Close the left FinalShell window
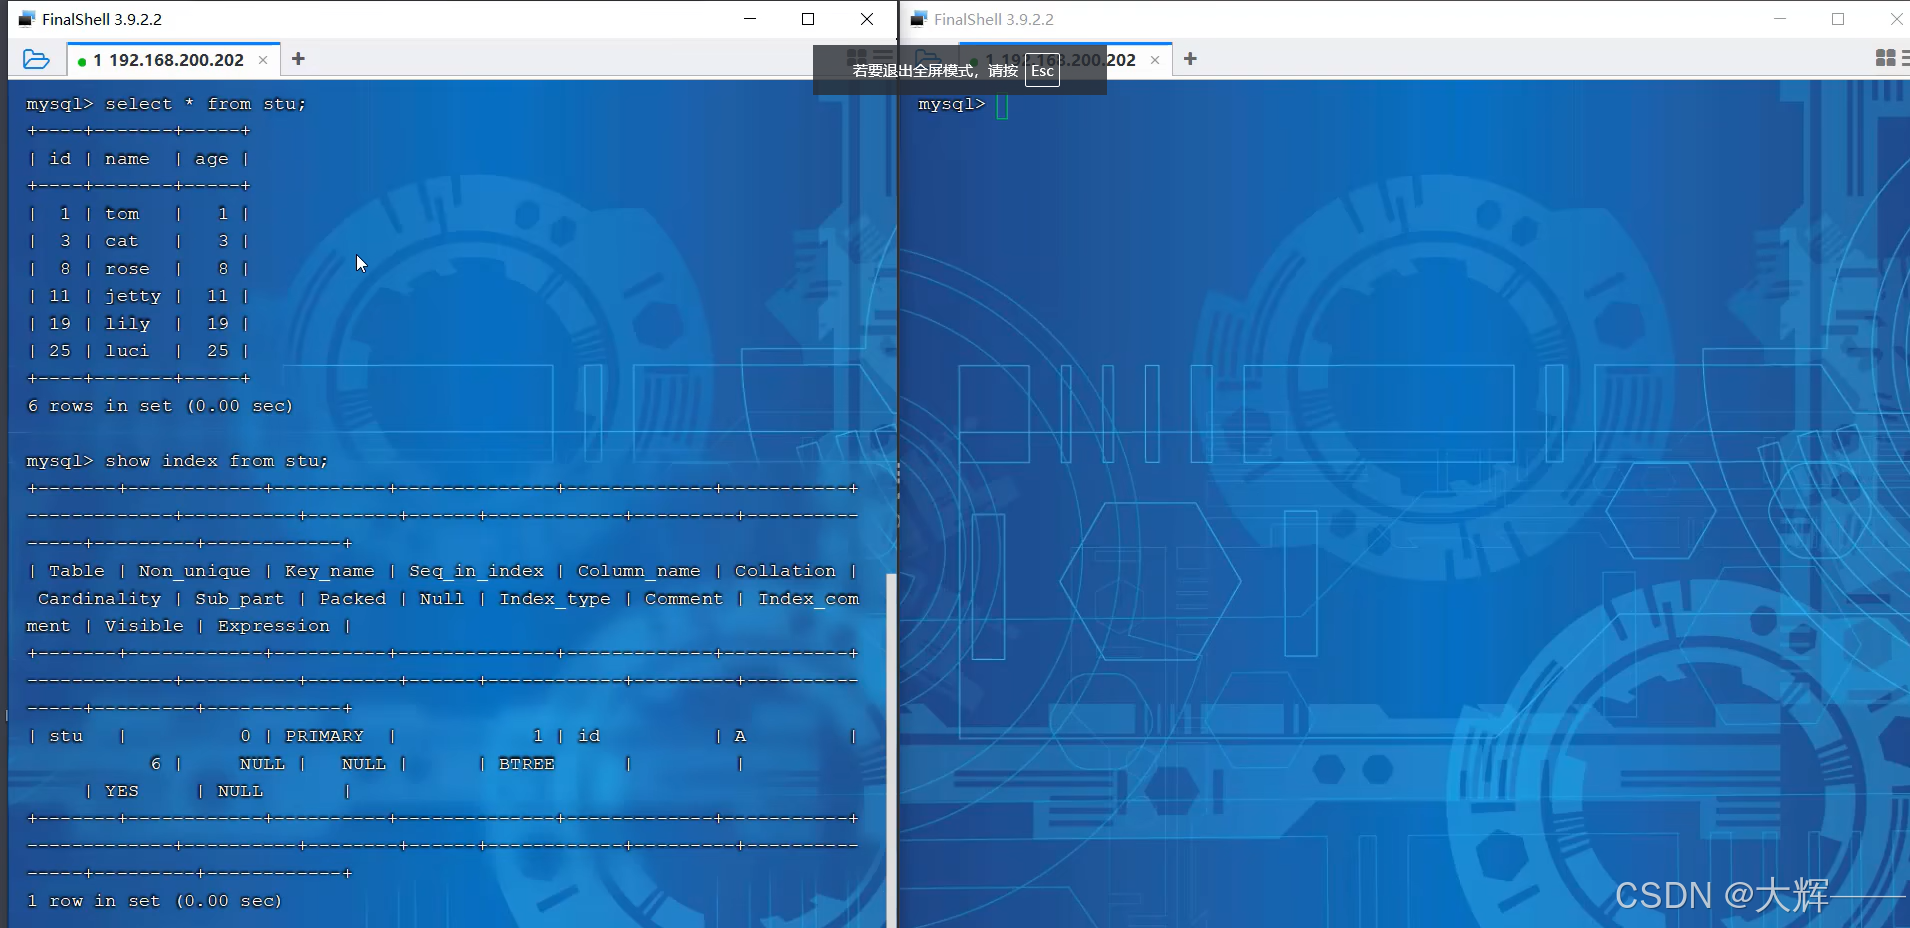1910x928 pixels. (x=867, y=19)
